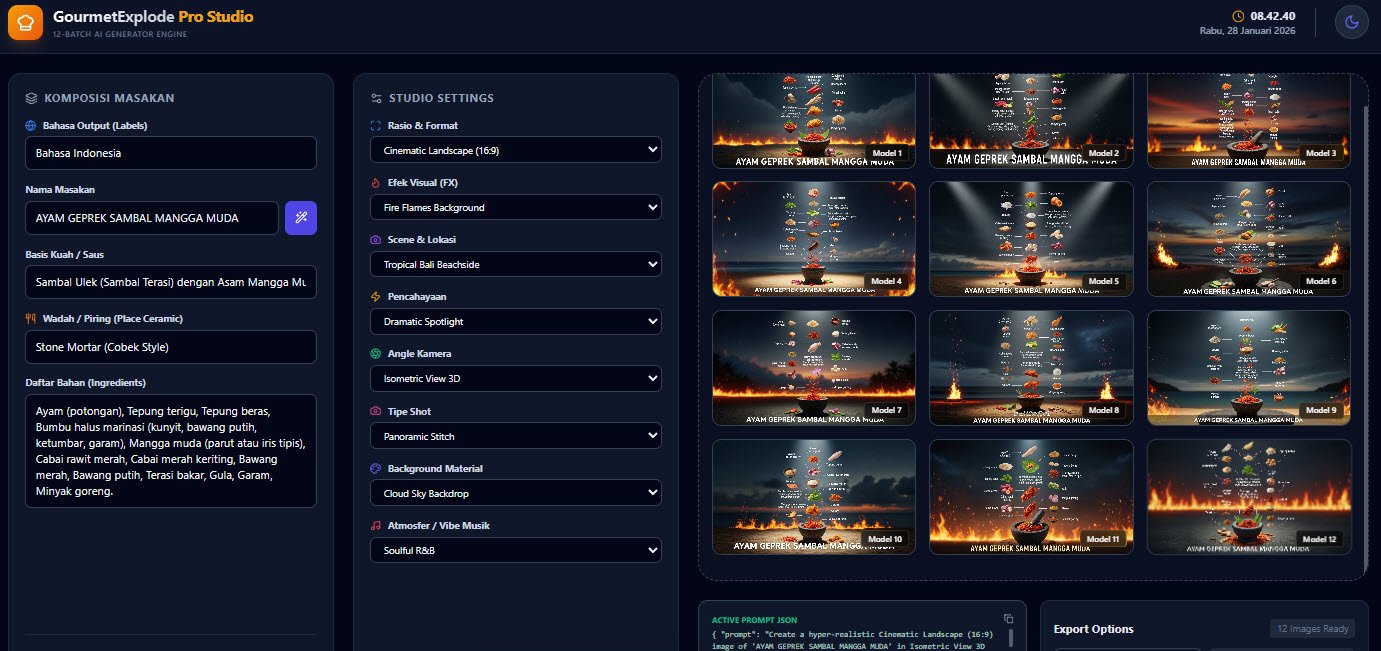The image size is (1381, 651).
Task: Select the Model 10 generated image
Action: click(x=814, y=497)
